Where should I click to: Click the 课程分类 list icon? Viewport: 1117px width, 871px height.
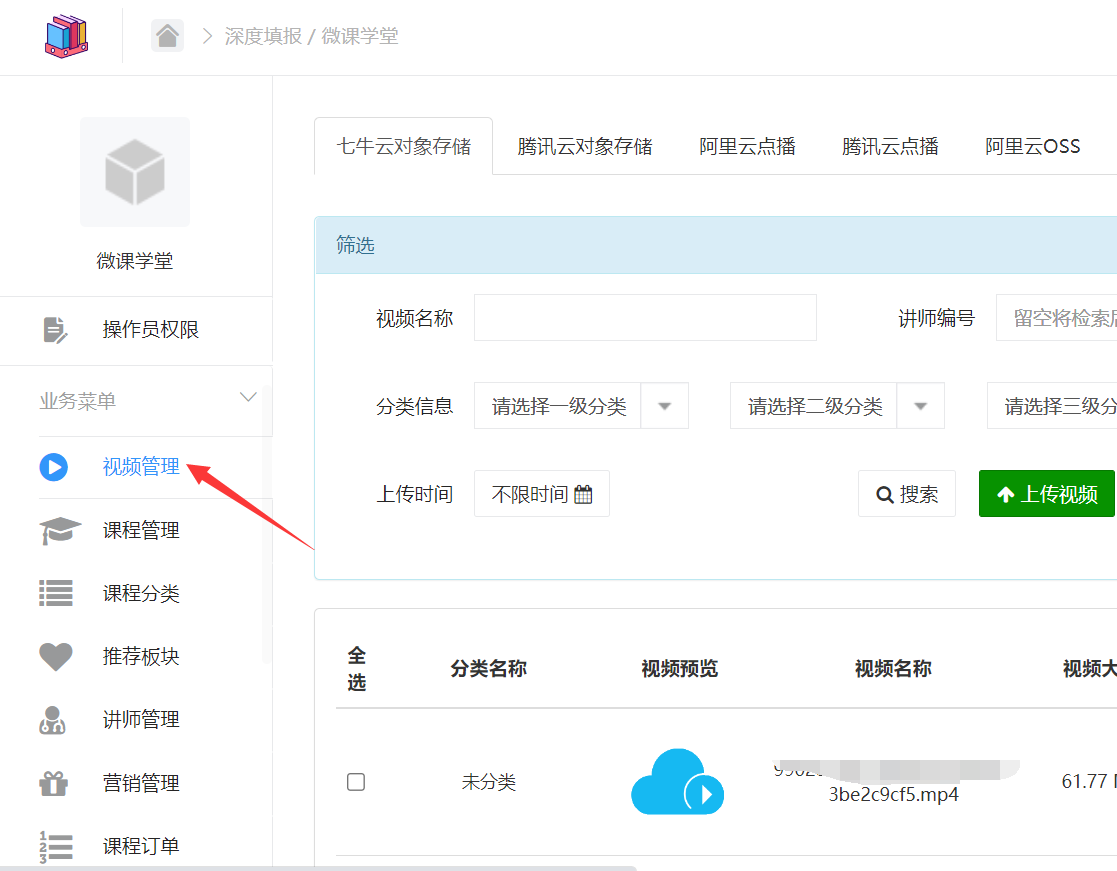[55, 593]
